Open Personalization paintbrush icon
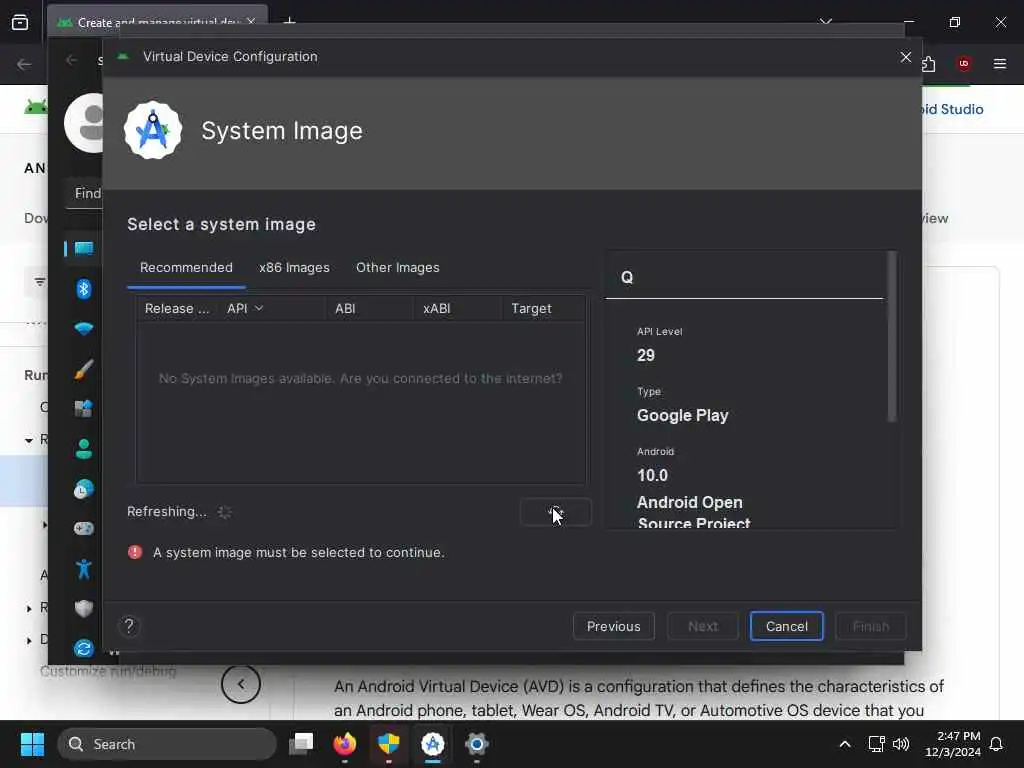The height and width of the screenshot is (768, 1024). pyautogui.click(x=84, y=369)
